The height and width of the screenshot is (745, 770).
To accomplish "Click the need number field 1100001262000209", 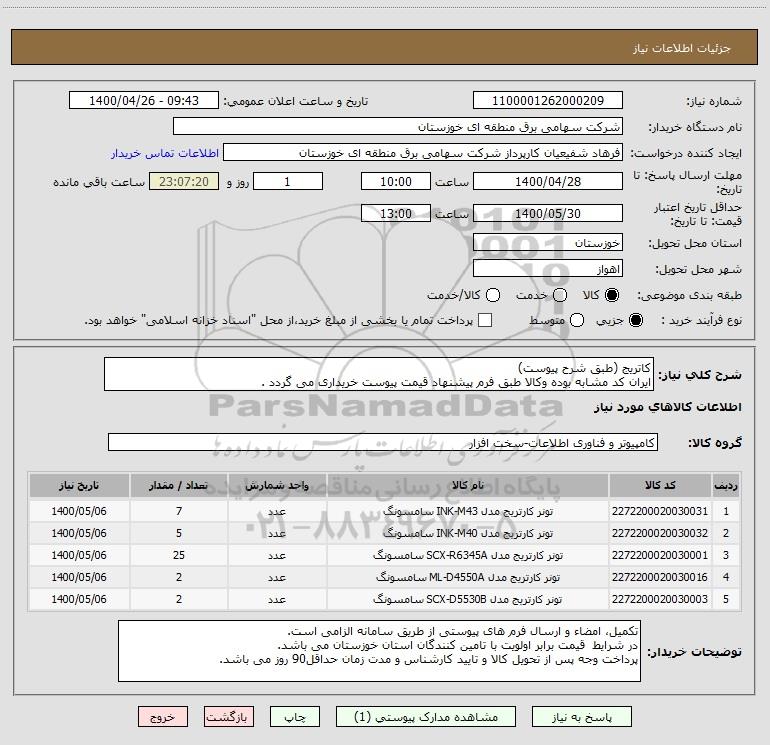I will 548,101.
